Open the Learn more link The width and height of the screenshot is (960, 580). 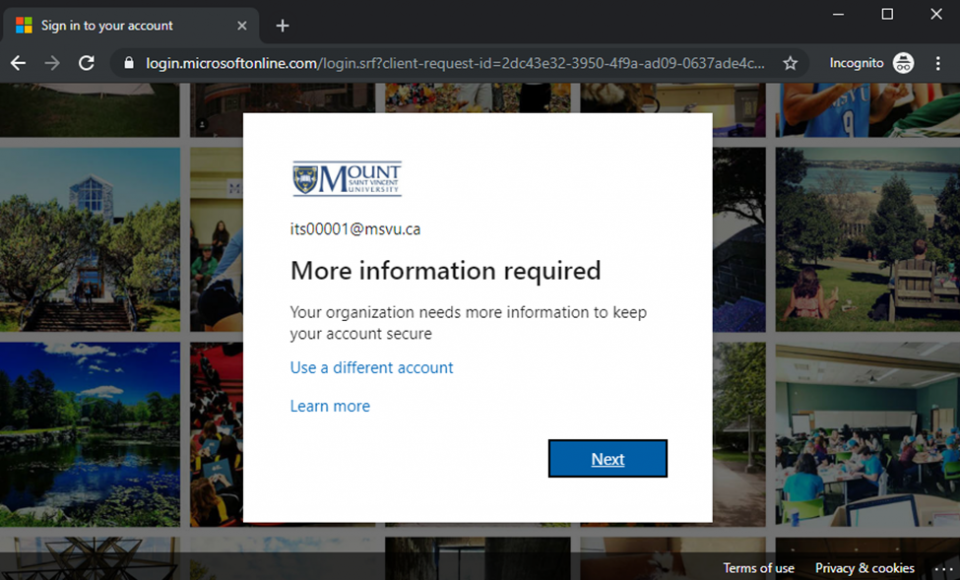pyautogui.click(x=330, y=406)
